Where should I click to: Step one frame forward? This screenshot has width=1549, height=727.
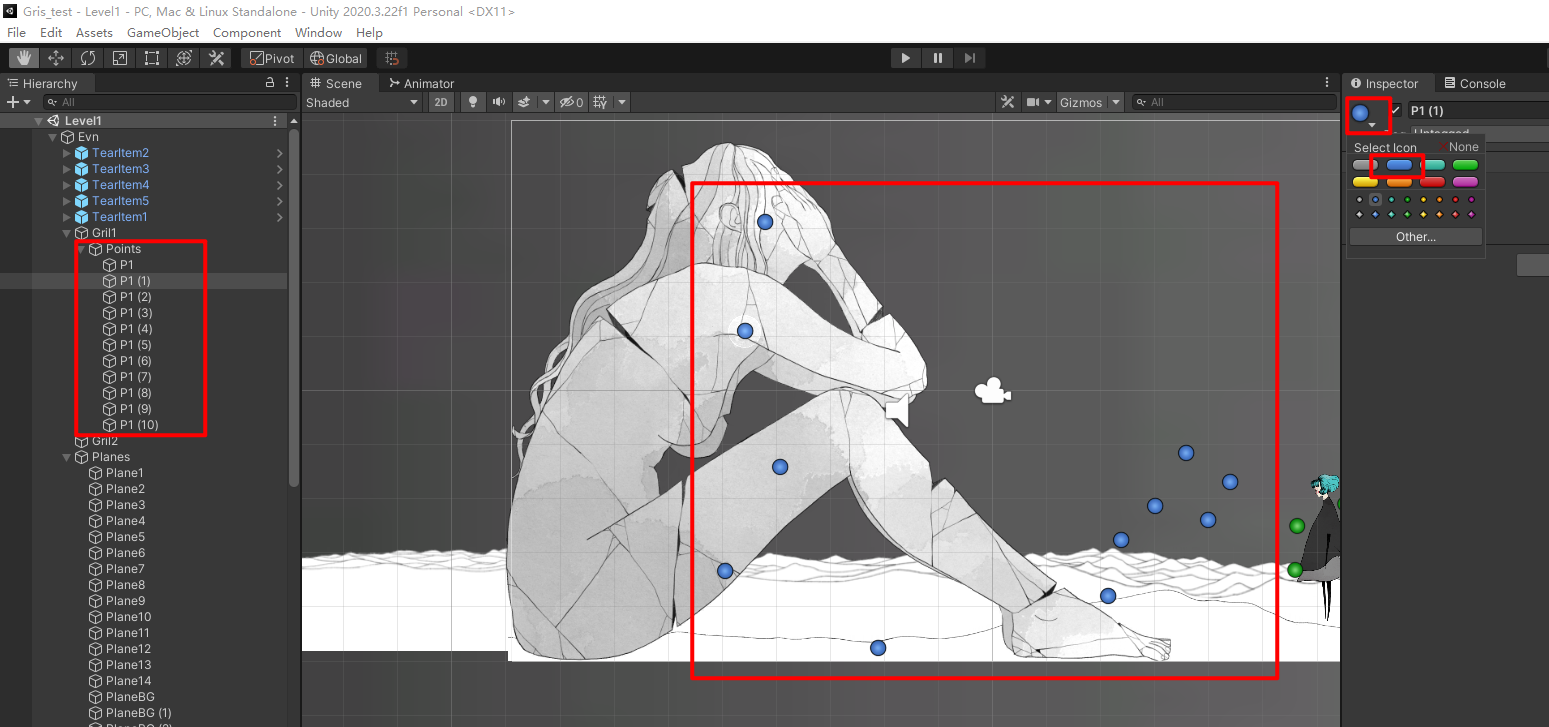coord(969,58)
